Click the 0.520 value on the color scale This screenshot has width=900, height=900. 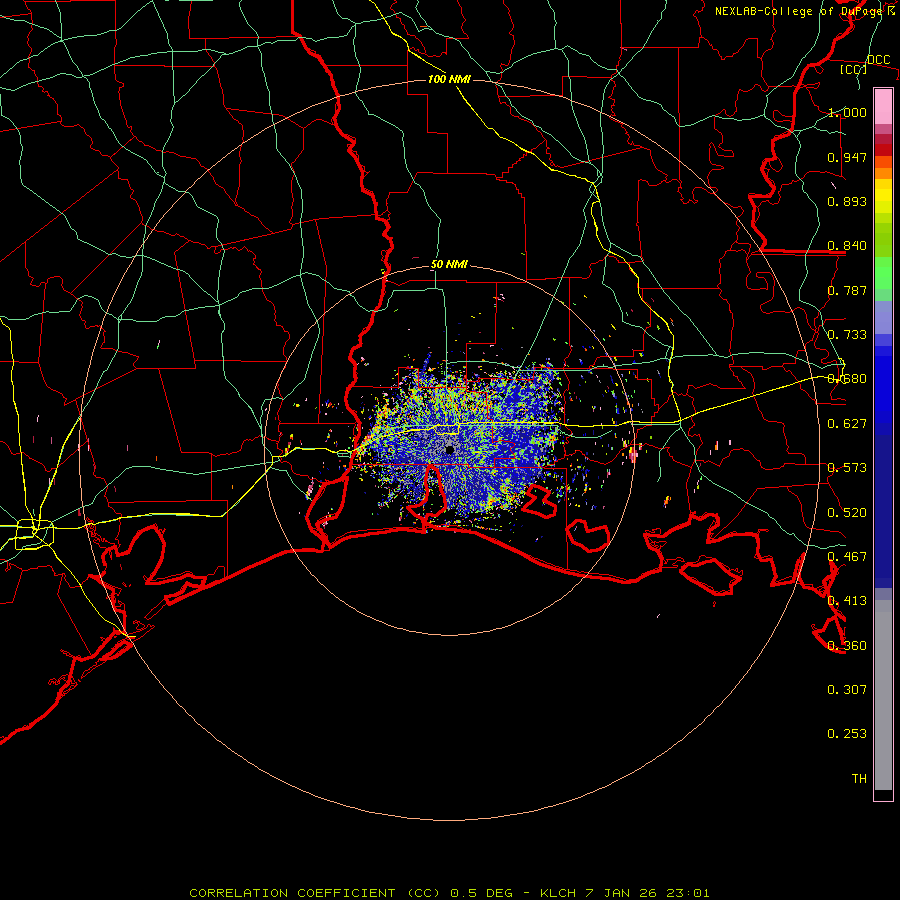point(847,513)
